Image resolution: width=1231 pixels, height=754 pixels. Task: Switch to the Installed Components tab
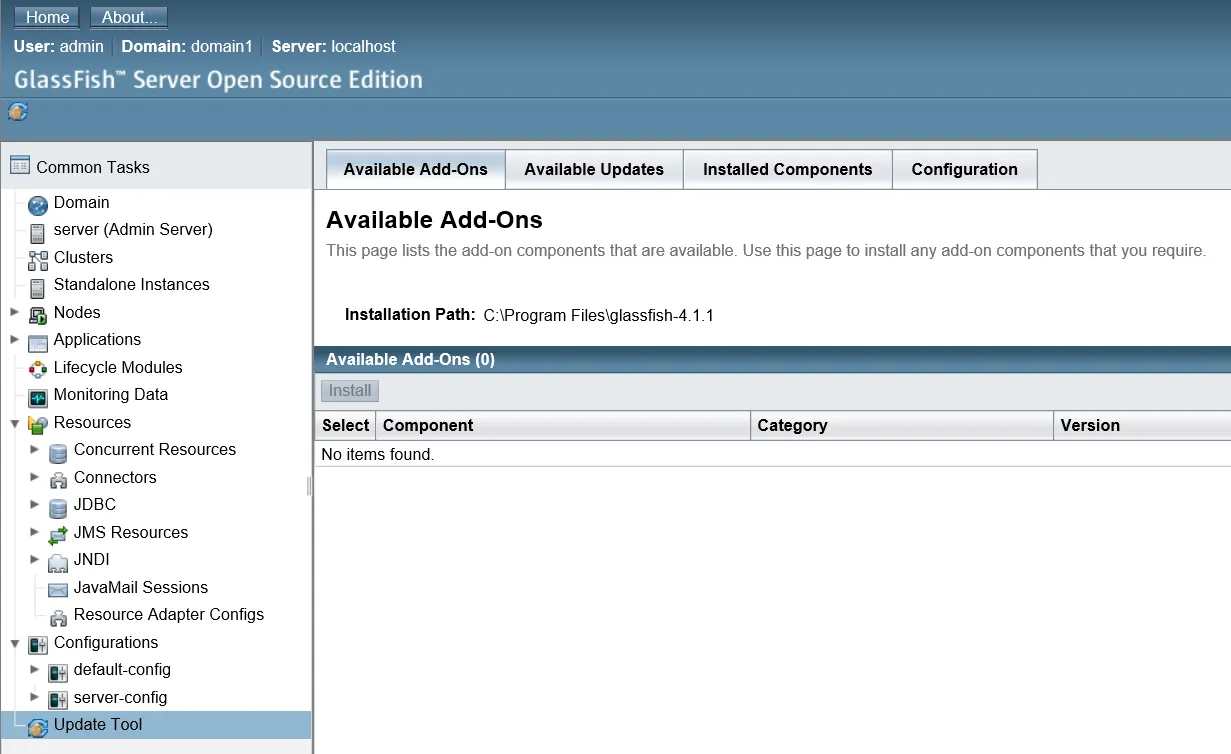(x=787, y=169)
